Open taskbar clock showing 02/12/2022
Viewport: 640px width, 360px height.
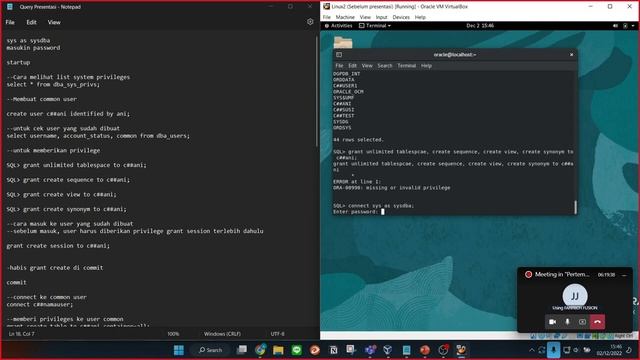pos(609,350)
